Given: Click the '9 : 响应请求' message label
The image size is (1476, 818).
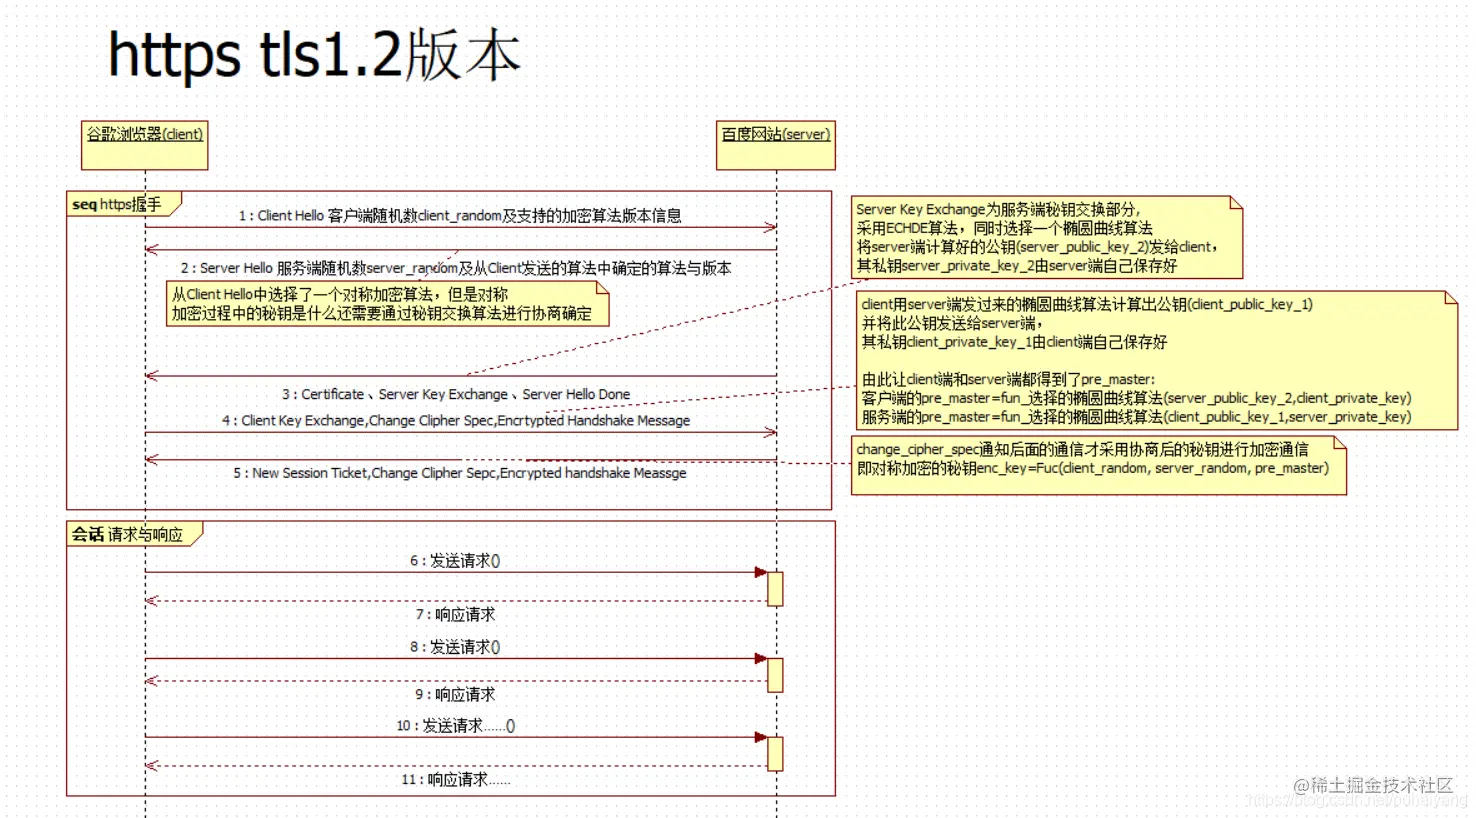Looking at the screenshot, I should pyautogui.click(x=455, y=694).
